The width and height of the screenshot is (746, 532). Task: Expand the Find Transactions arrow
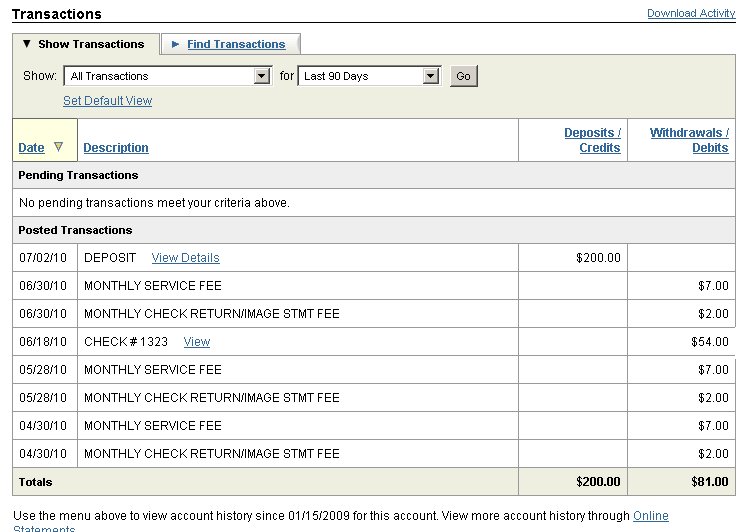coord(175,44)
